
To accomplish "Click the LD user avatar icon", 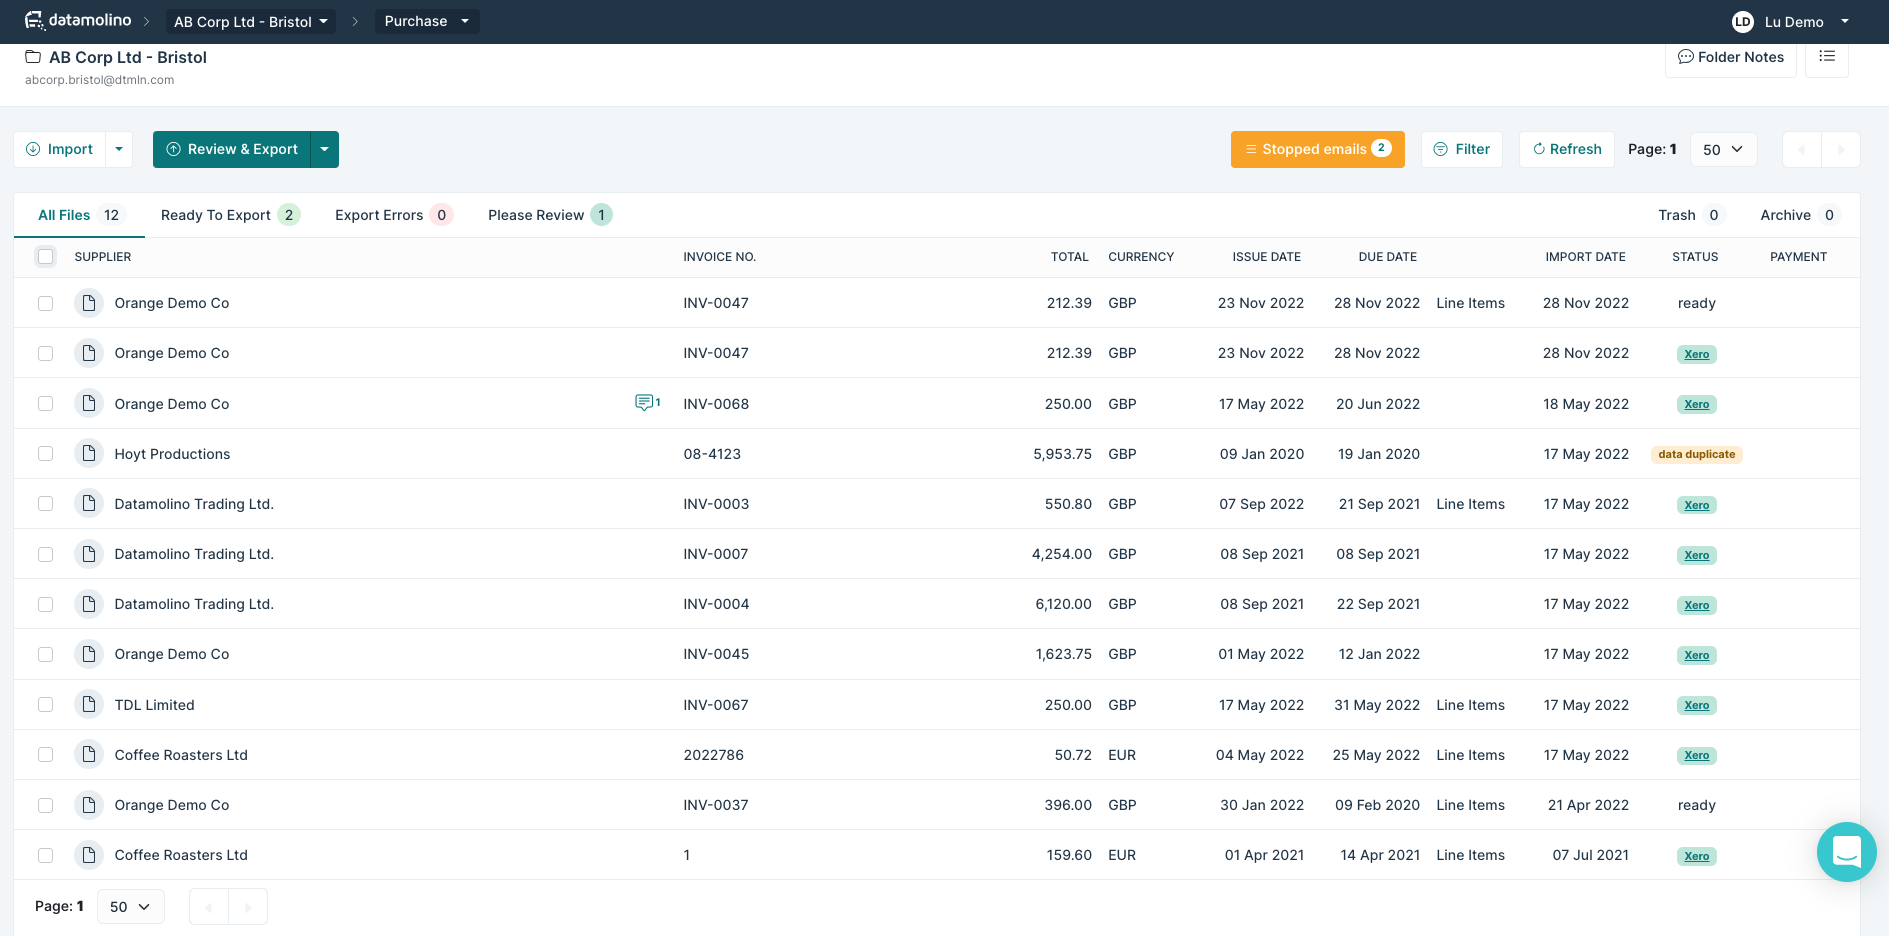I will tap(1743, 22).
